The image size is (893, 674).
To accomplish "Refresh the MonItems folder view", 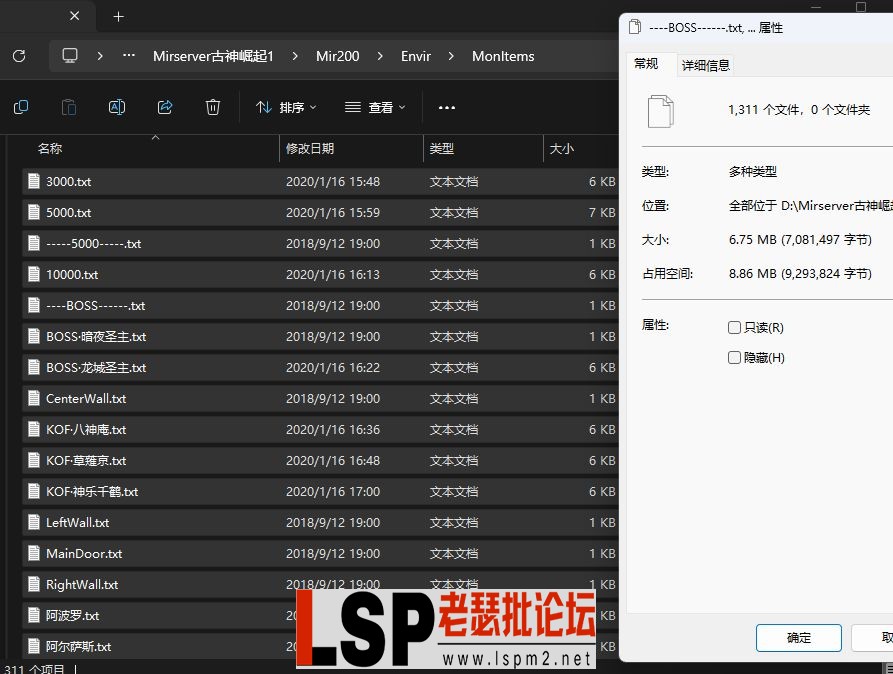I will pyautogui.click(x=19, y=56).
